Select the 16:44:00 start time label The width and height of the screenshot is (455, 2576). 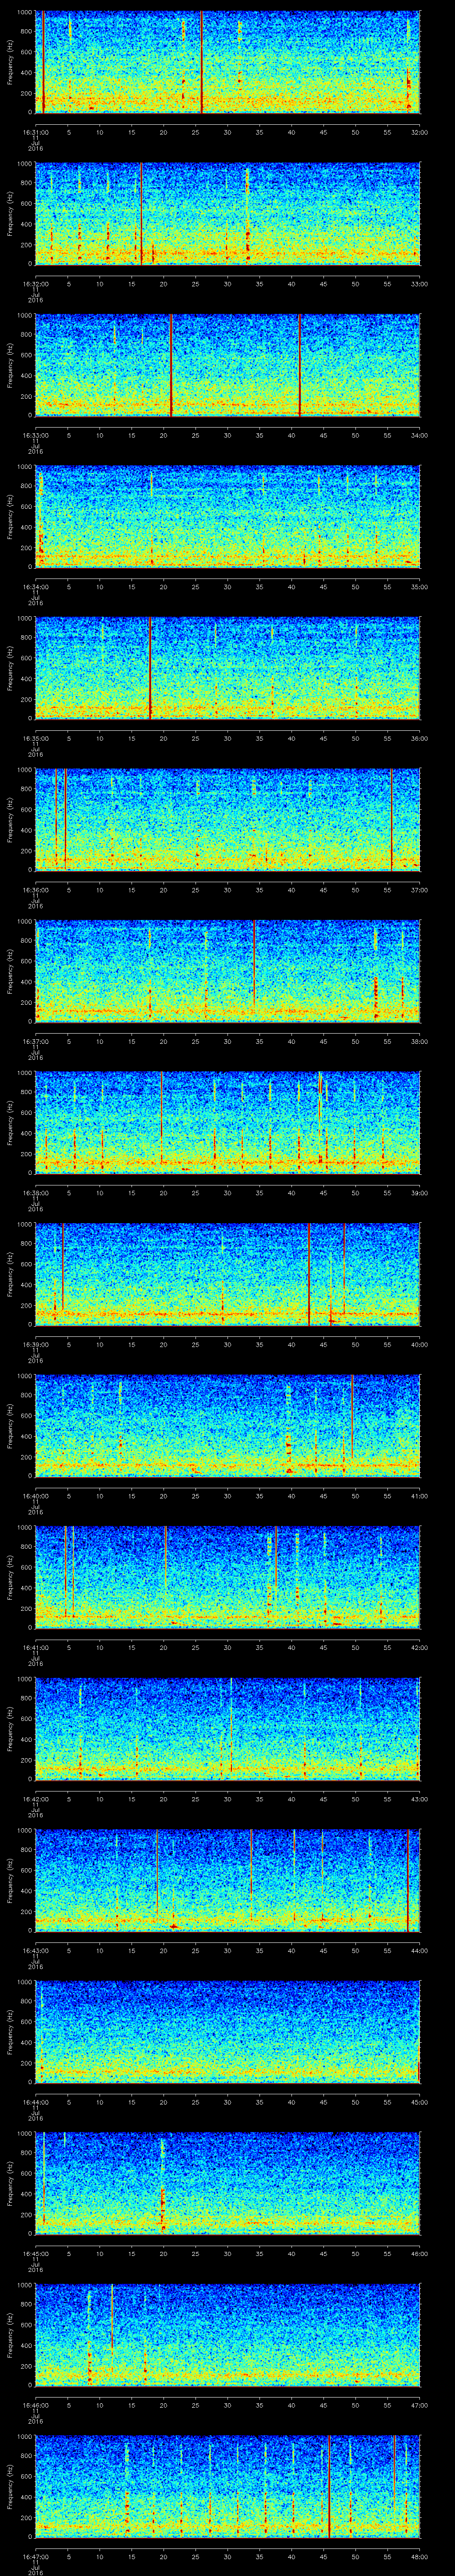(x=35, y=2102)
